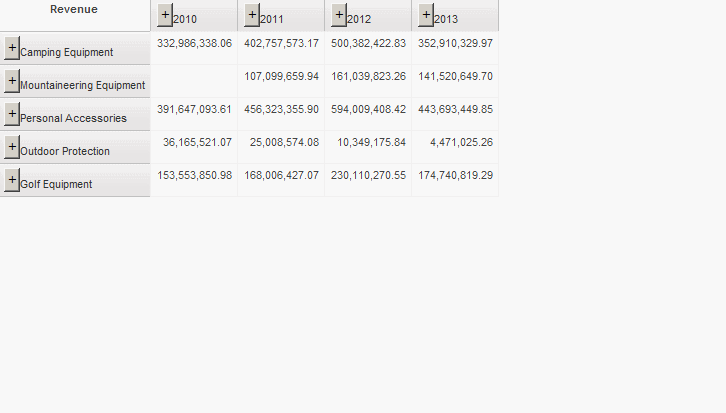Image resolution: width=726 pixels, height=413 pixels.
Task: Expand the 2010 column header
Action: click(x=166, y=15)
